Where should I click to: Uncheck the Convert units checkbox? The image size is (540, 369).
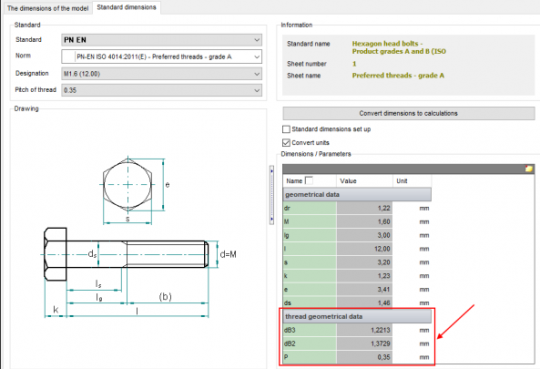click(286, 143)
